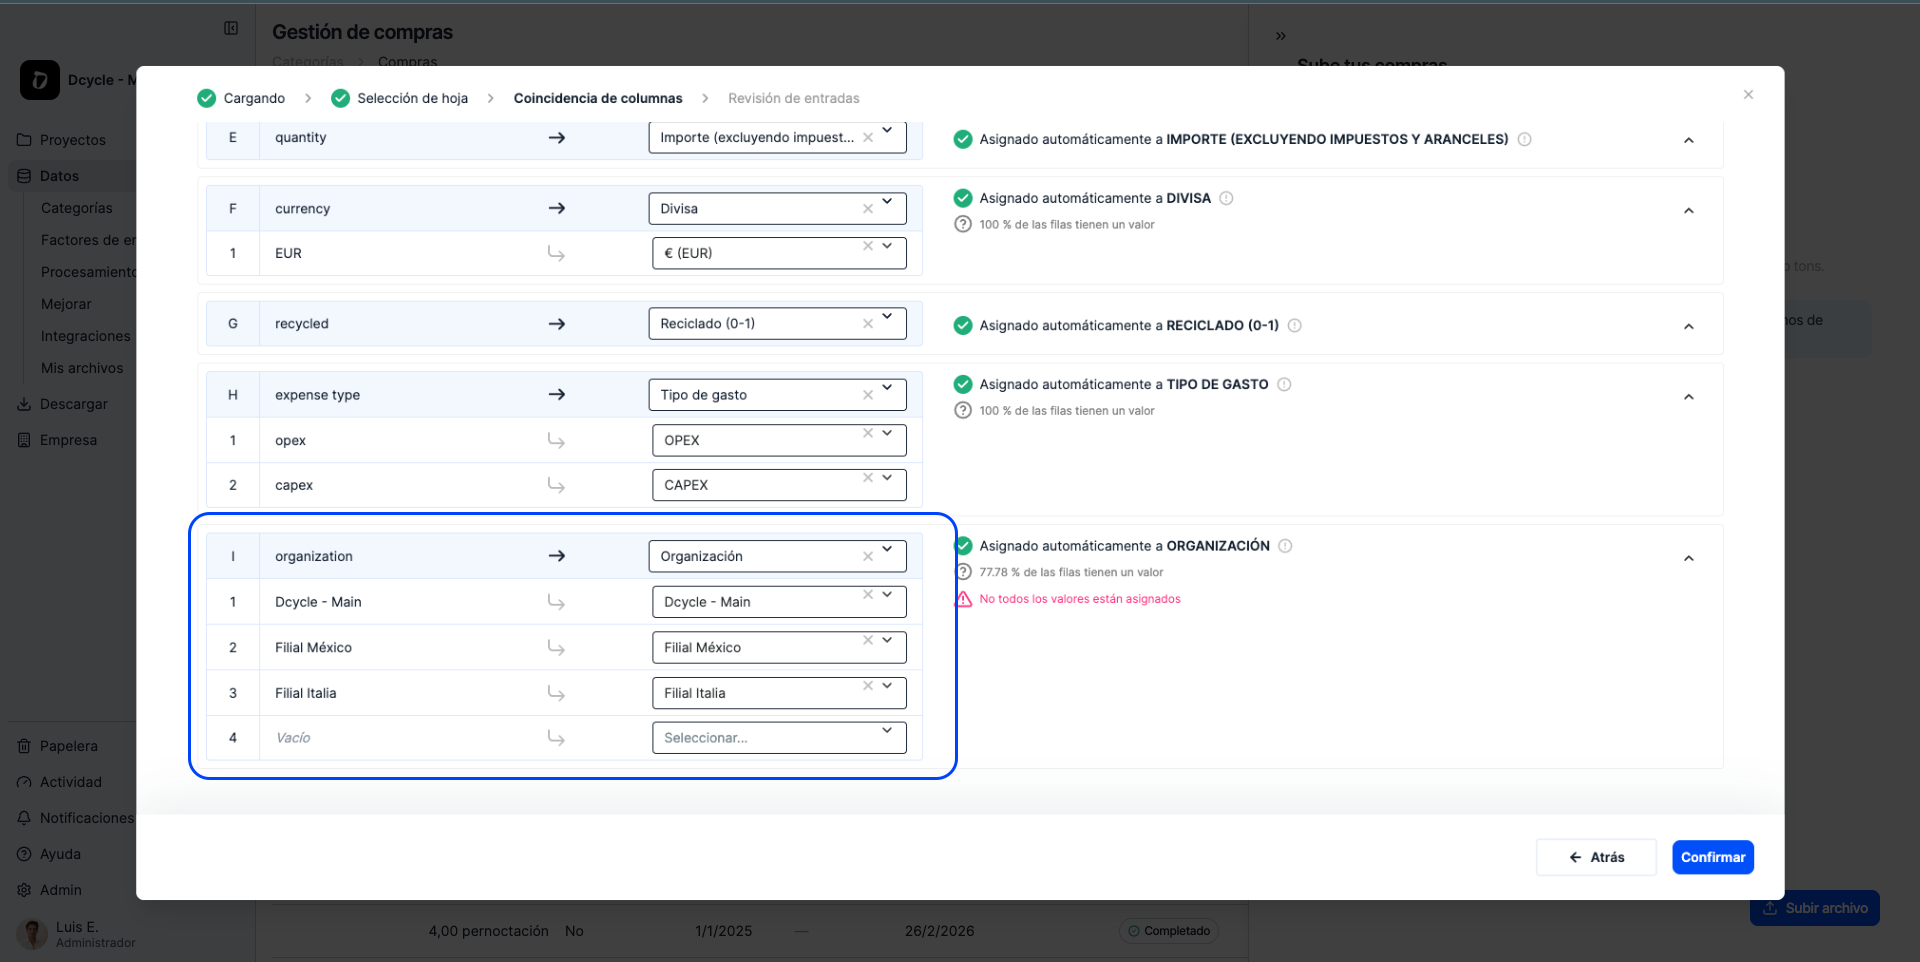Open the Filial Italia value dropdown
Viewport: 1920px width, 962px height.
coord(887,686)
